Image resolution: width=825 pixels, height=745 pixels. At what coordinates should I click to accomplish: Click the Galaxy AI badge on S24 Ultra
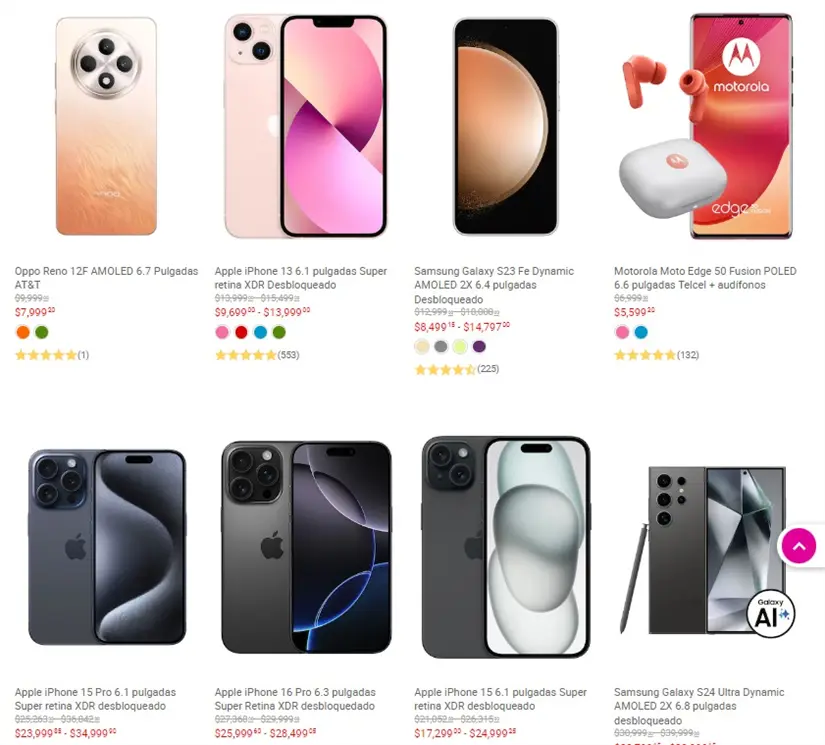[x=770, y=613]
